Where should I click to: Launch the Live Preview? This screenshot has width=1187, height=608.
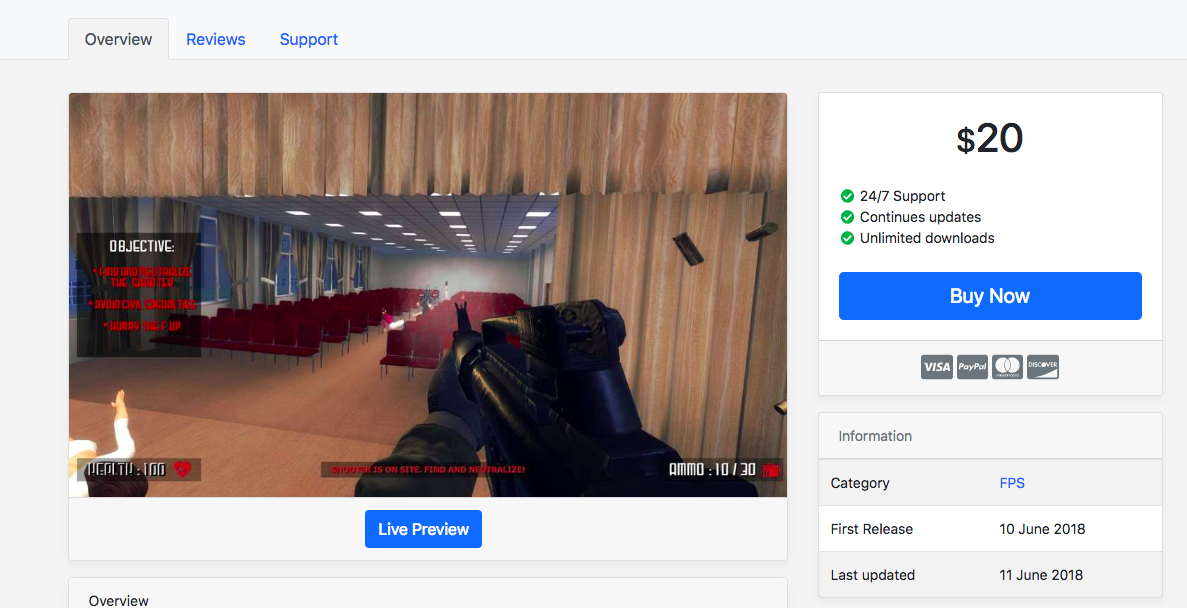click(423, 529)
